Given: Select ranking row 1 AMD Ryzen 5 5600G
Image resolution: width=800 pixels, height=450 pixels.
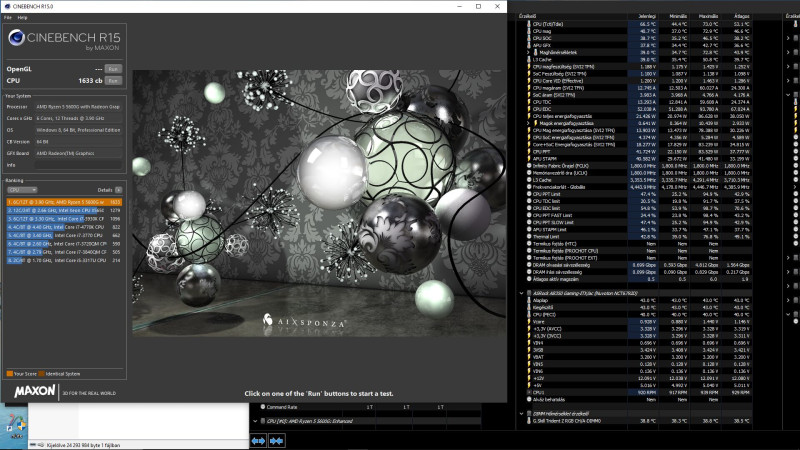Looking at the screenshot, I should coord(64,202).
